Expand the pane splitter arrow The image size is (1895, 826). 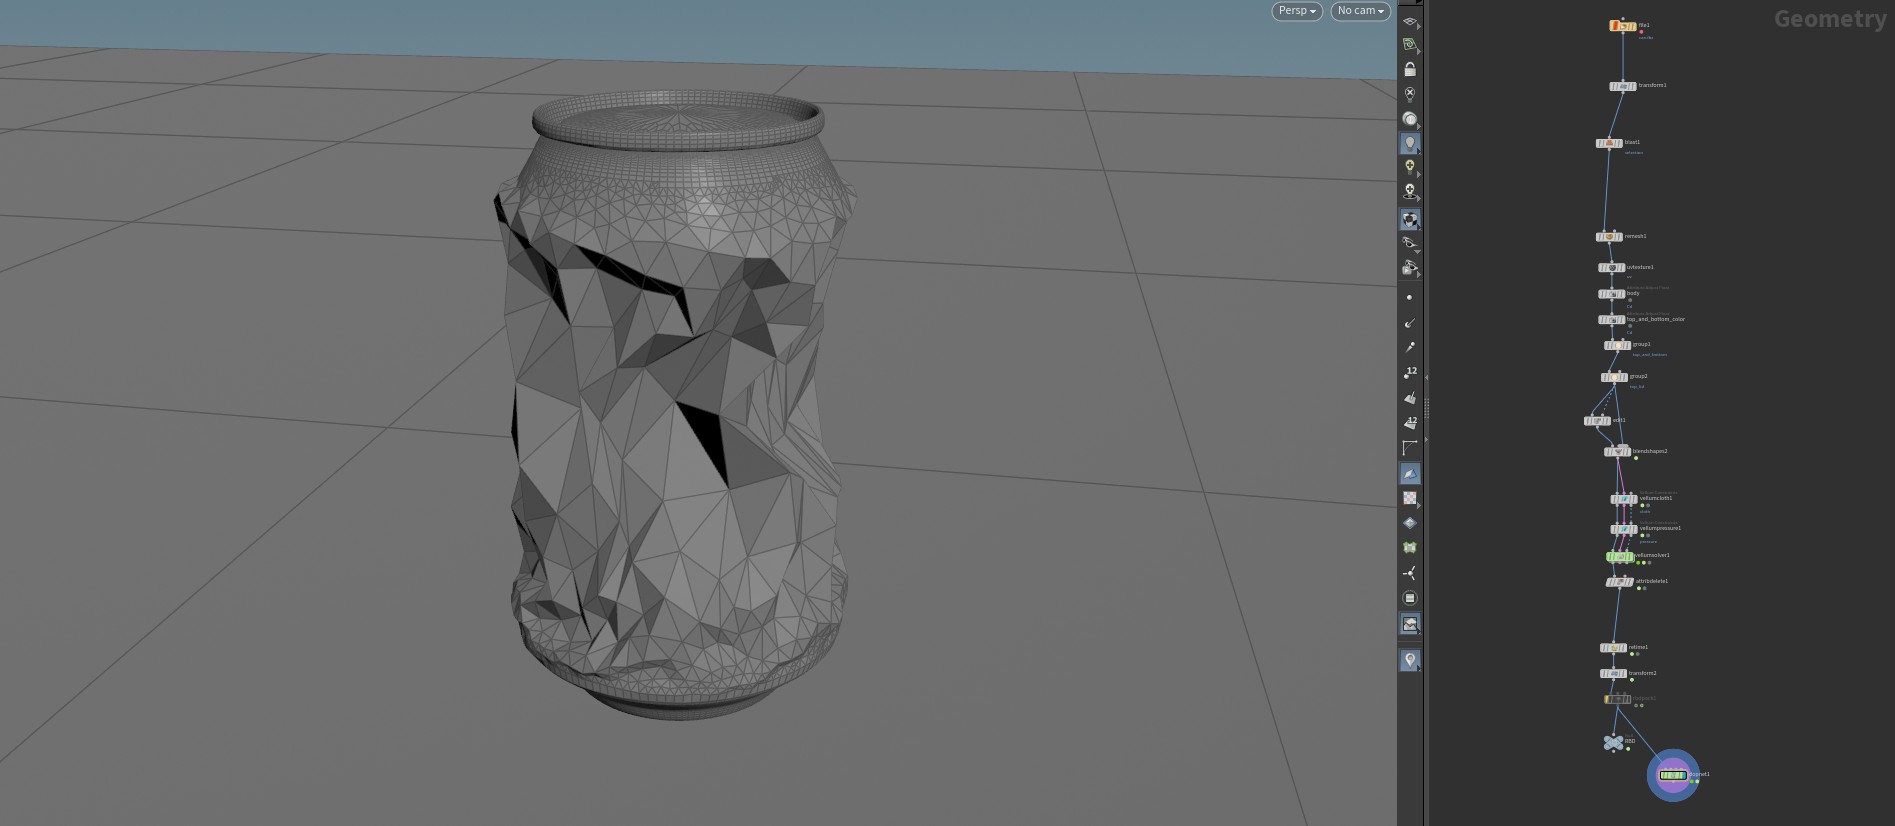[1426, 378]
